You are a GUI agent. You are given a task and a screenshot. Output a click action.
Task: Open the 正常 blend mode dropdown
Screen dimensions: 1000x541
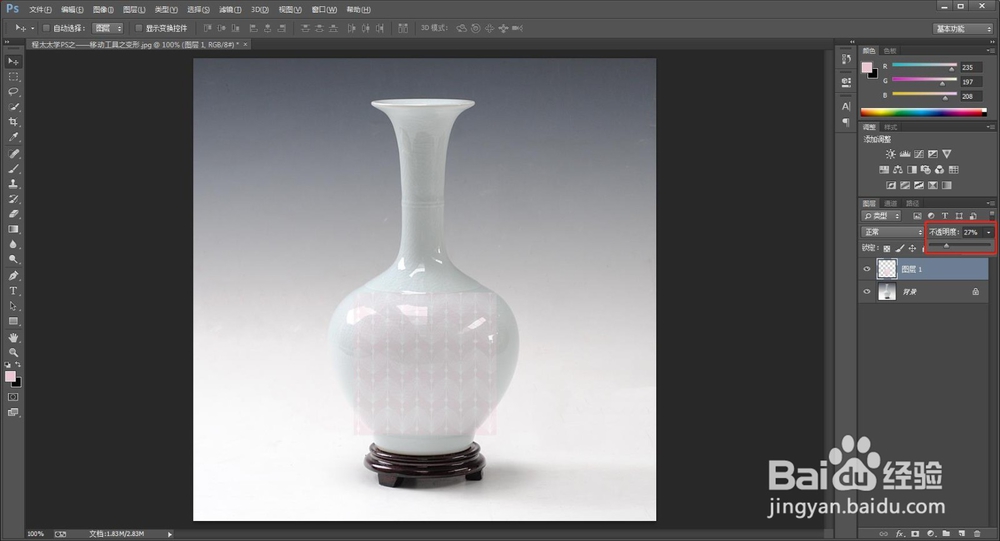pyautogui.click(x=892, y=232)
